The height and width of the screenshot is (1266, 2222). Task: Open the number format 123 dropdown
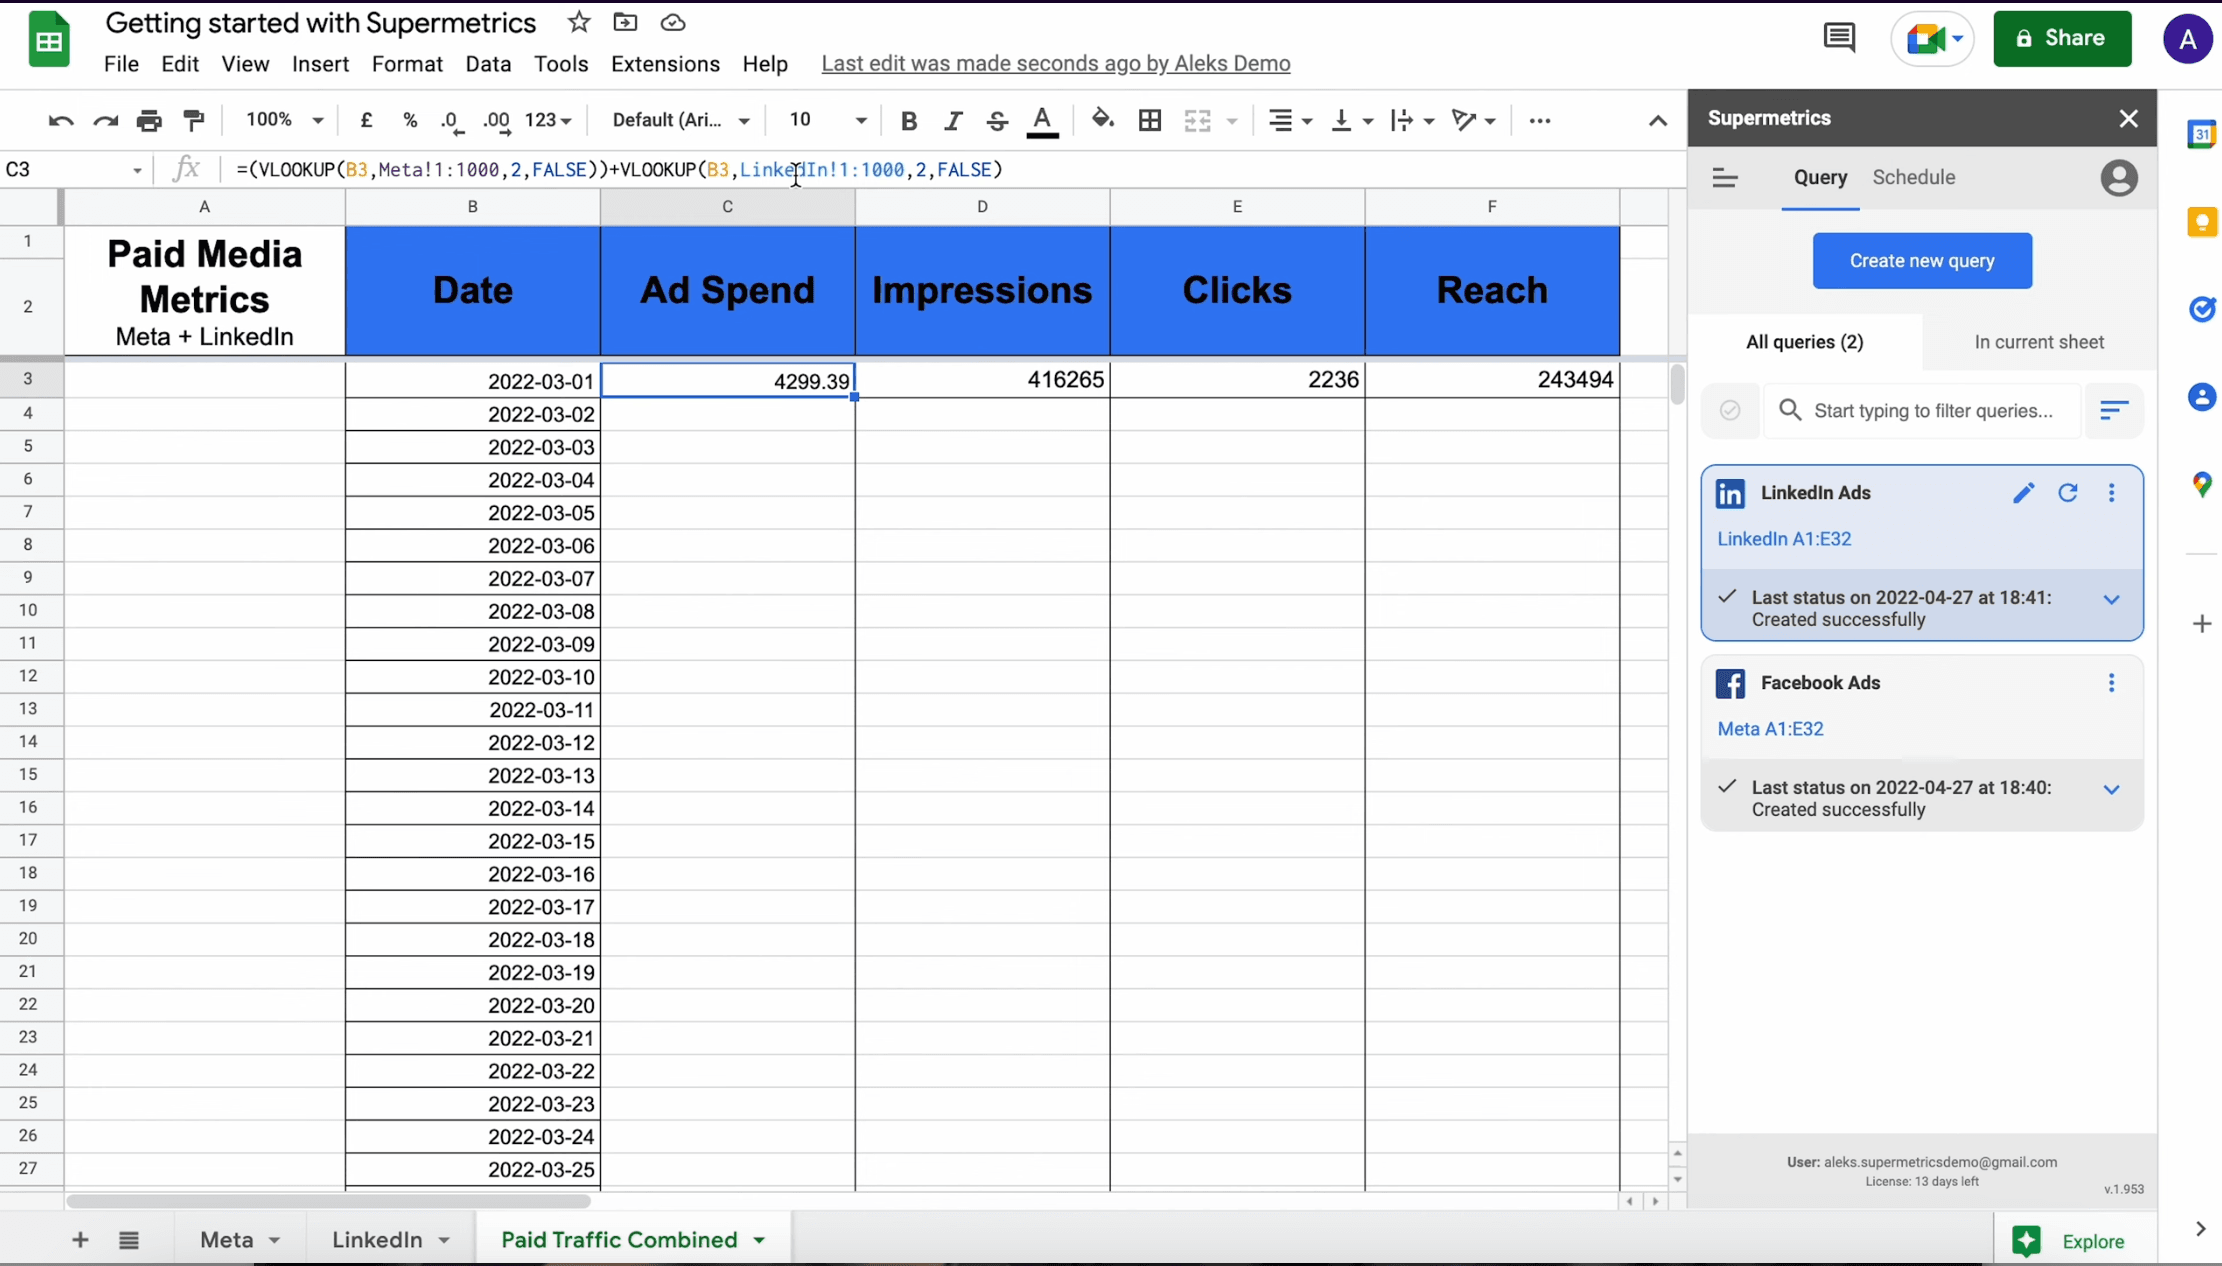coord(548,120)
